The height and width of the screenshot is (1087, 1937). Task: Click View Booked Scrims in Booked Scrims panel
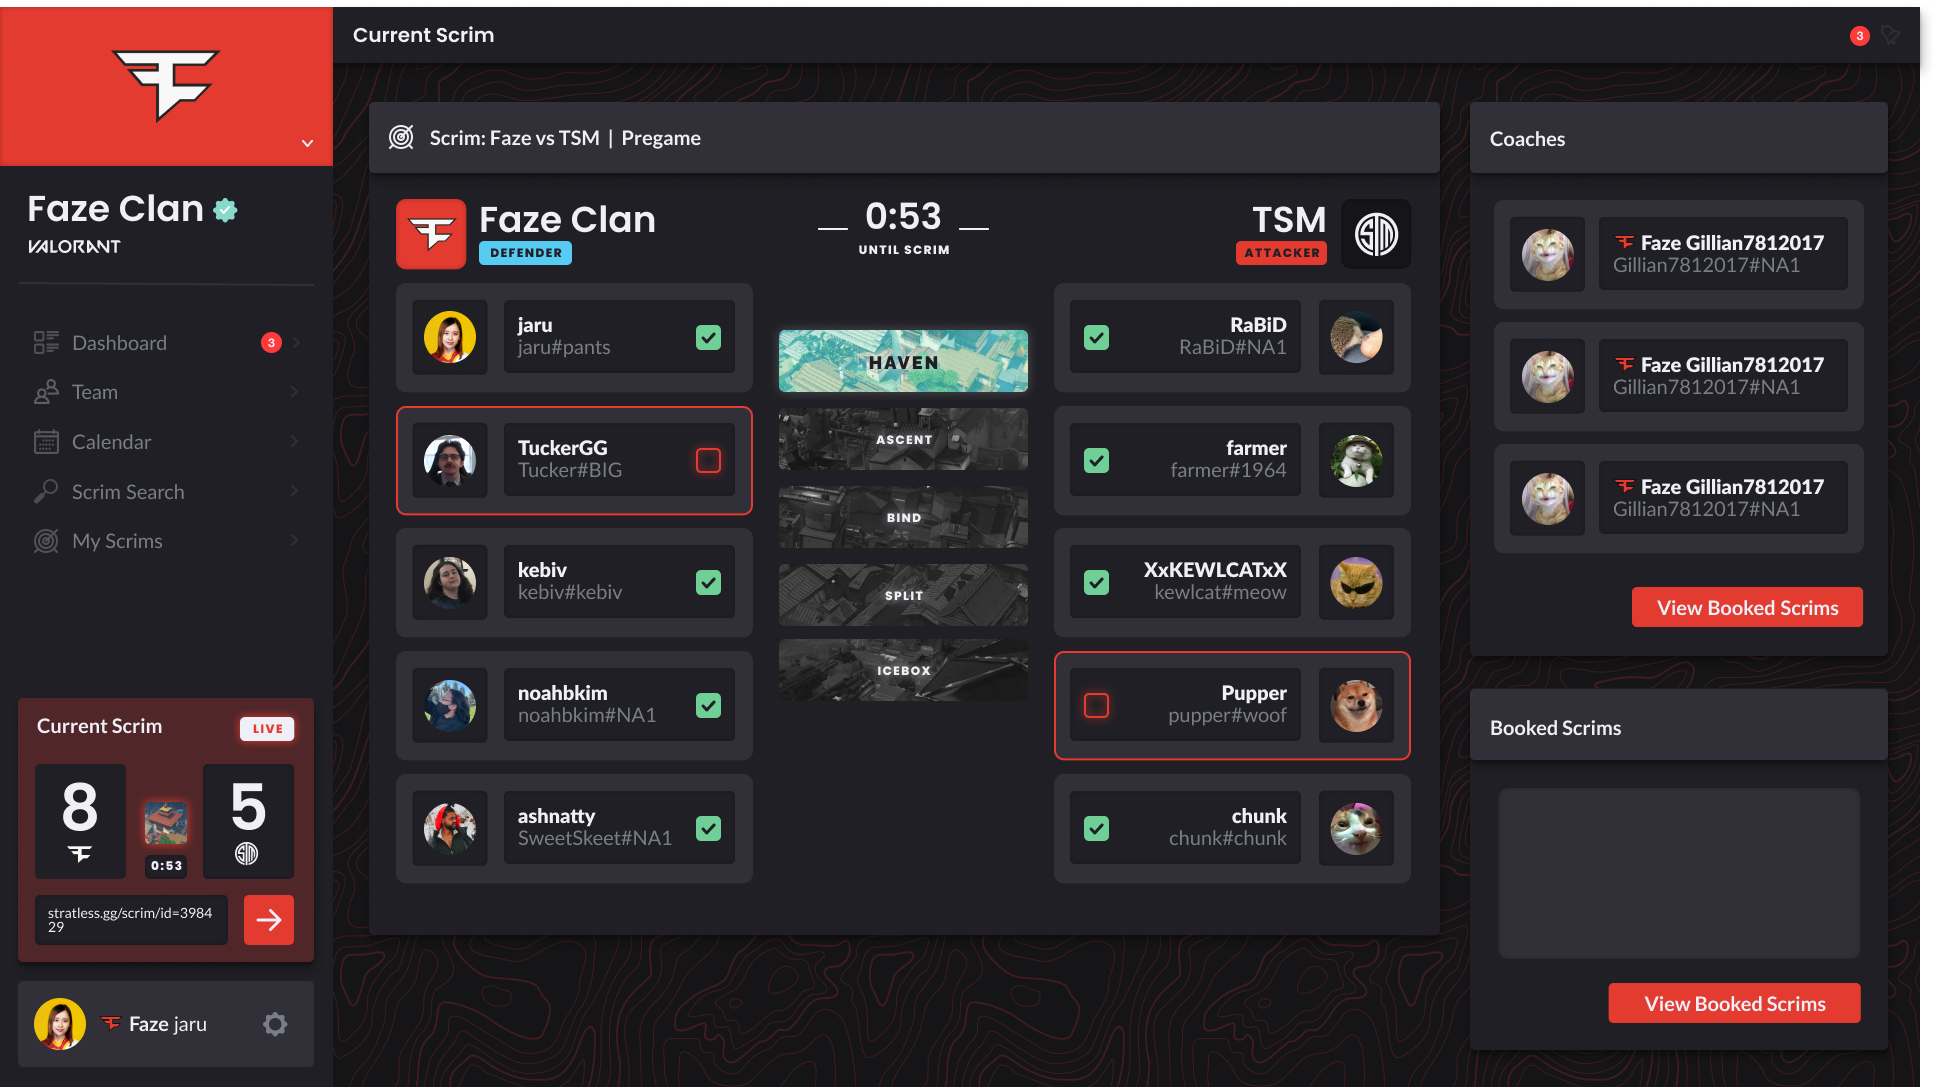coord(1735,1003)
